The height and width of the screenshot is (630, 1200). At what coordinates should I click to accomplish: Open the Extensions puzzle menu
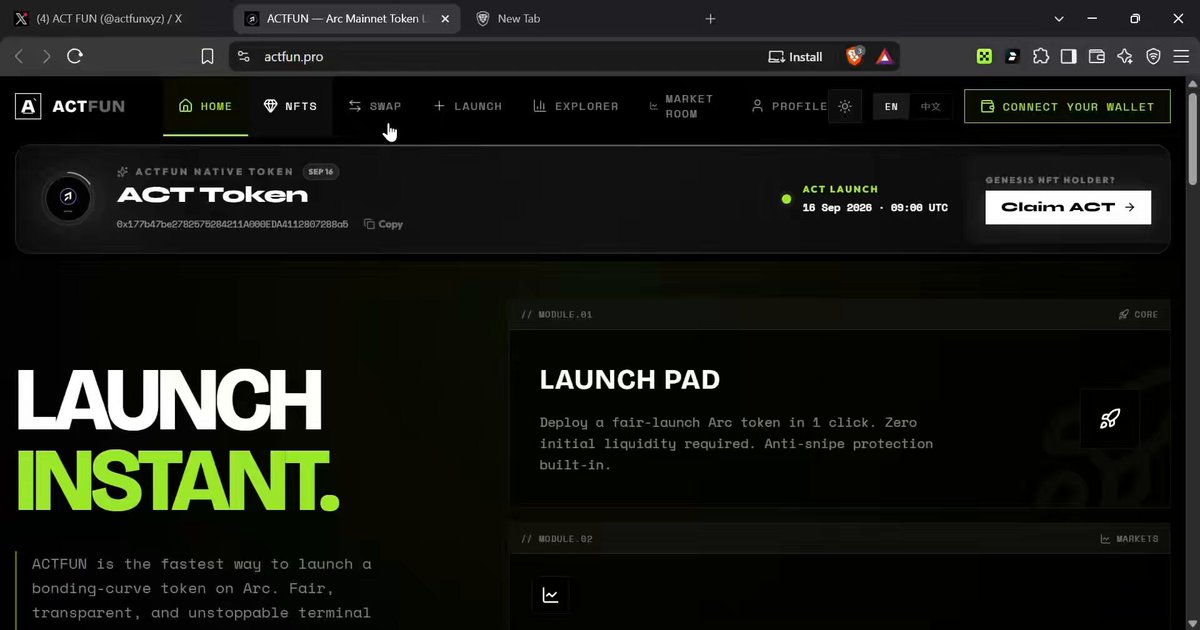[1041, 57]
